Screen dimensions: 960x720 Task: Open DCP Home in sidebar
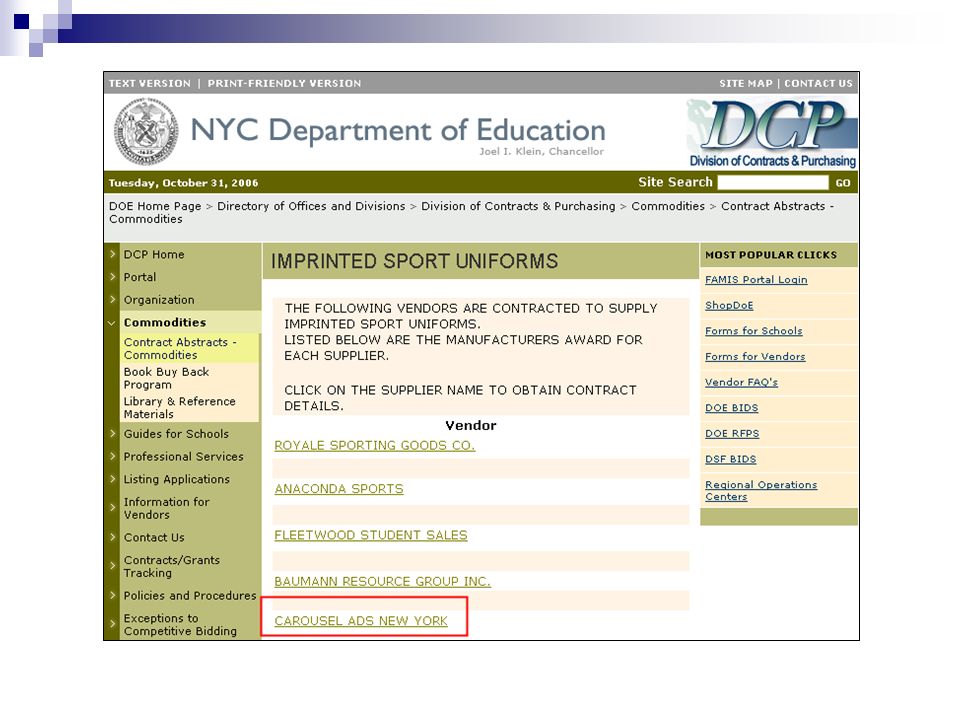click(x=154, y=254)
